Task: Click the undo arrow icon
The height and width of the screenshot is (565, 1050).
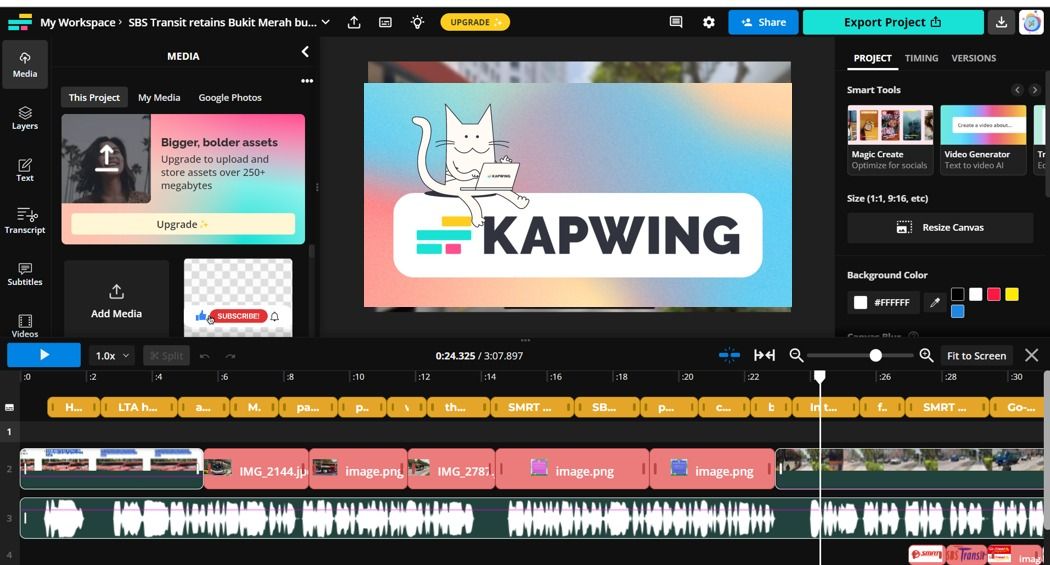Action: pyautogui.click(x=205, y=355)
